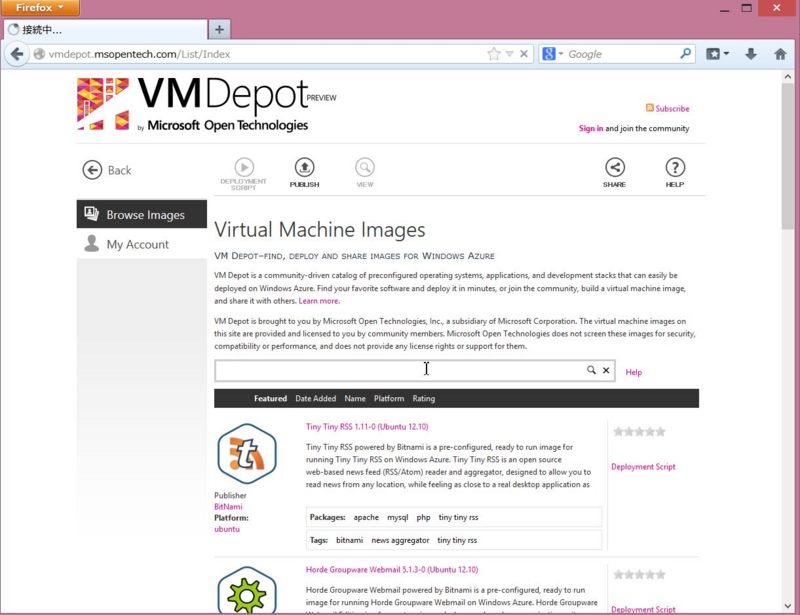Sort images by Rating
800x615 pixels.
point(423,399)
